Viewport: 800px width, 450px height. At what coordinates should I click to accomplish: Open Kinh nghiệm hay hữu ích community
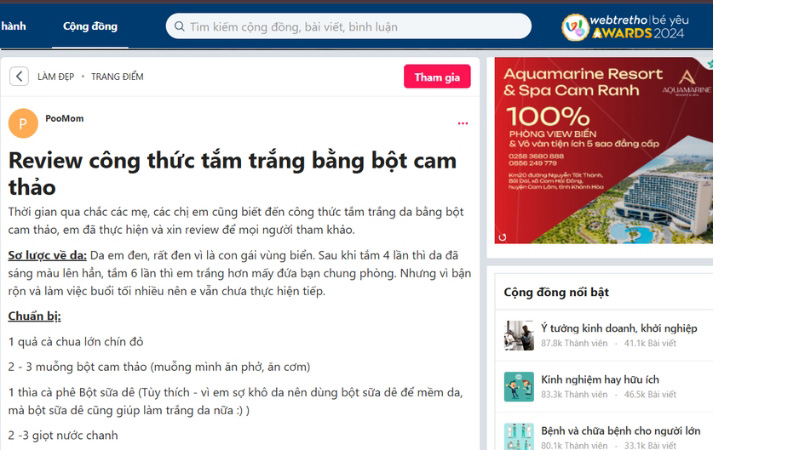pos(600,380)
